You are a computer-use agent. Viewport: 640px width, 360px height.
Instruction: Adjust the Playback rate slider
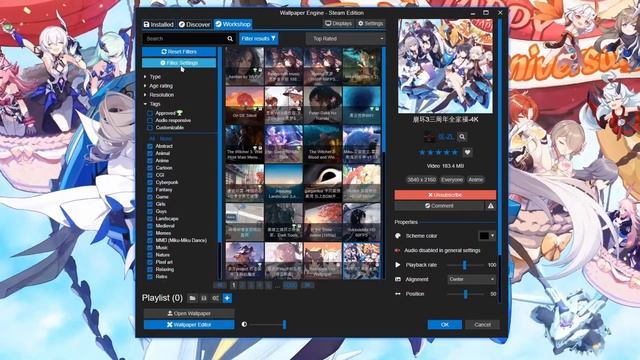(465, 265)
